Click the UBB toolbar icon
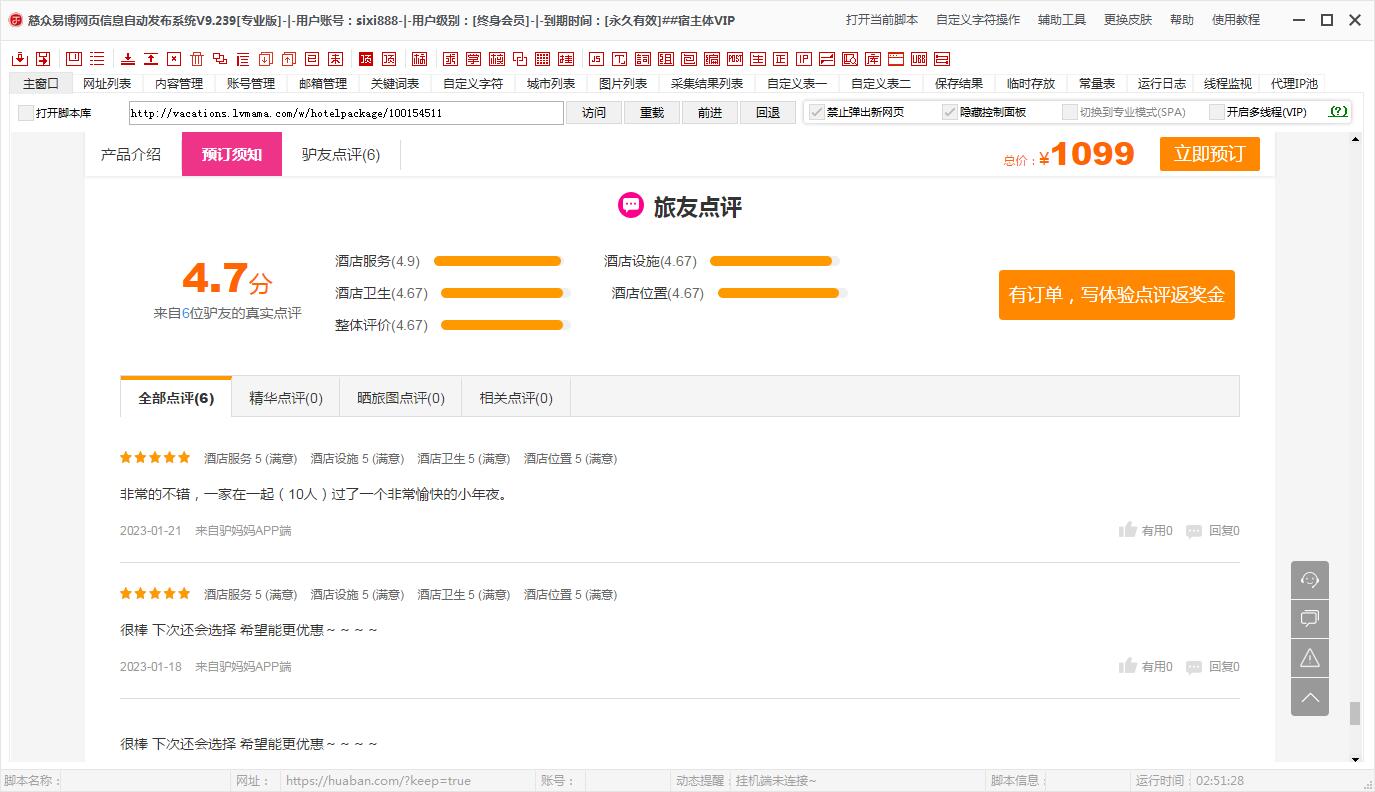1375x792 pixels. (918, 59)
